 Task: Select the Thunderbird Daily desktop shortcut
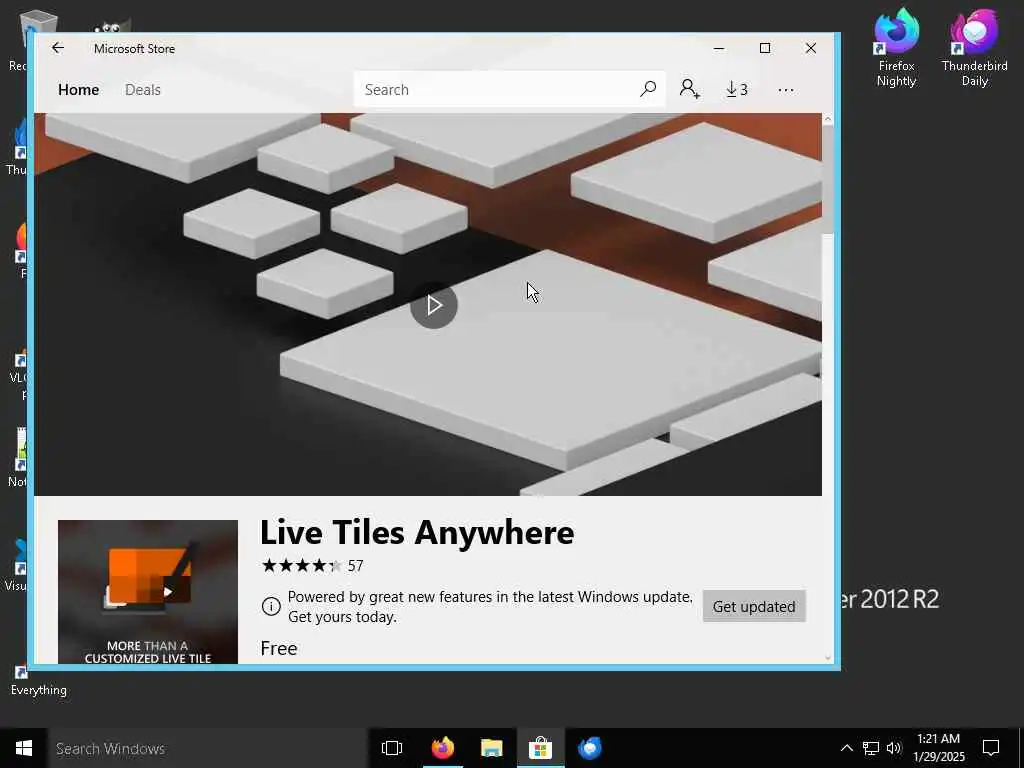(974, 47)
